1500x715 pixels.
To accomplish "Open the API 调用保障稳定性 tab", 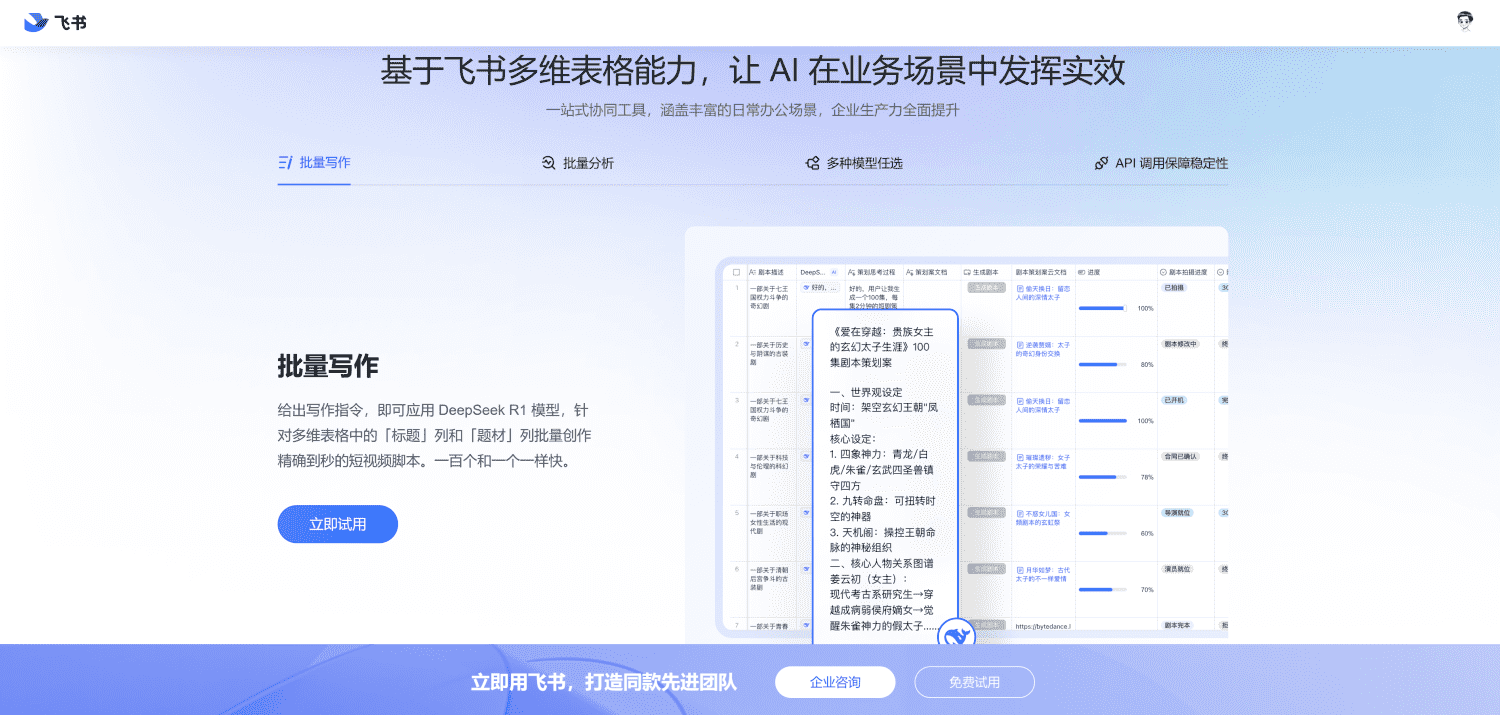I will coord(1161,163).
